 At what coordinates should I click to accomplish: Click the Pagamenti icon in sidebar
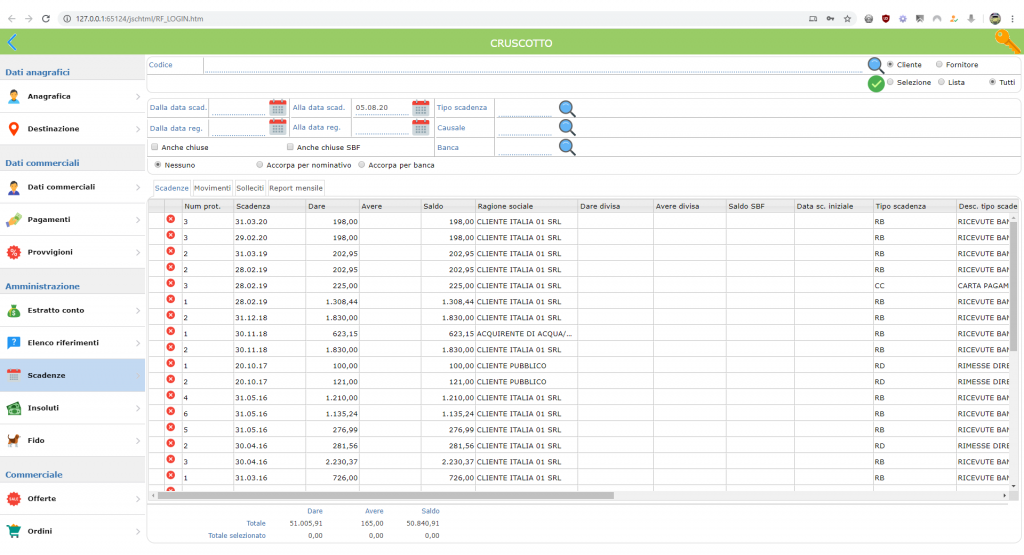(14, 220)
